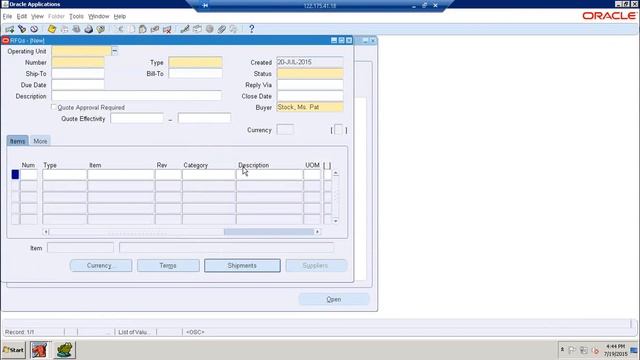Click the Bill-To input field

pos(196,73)
